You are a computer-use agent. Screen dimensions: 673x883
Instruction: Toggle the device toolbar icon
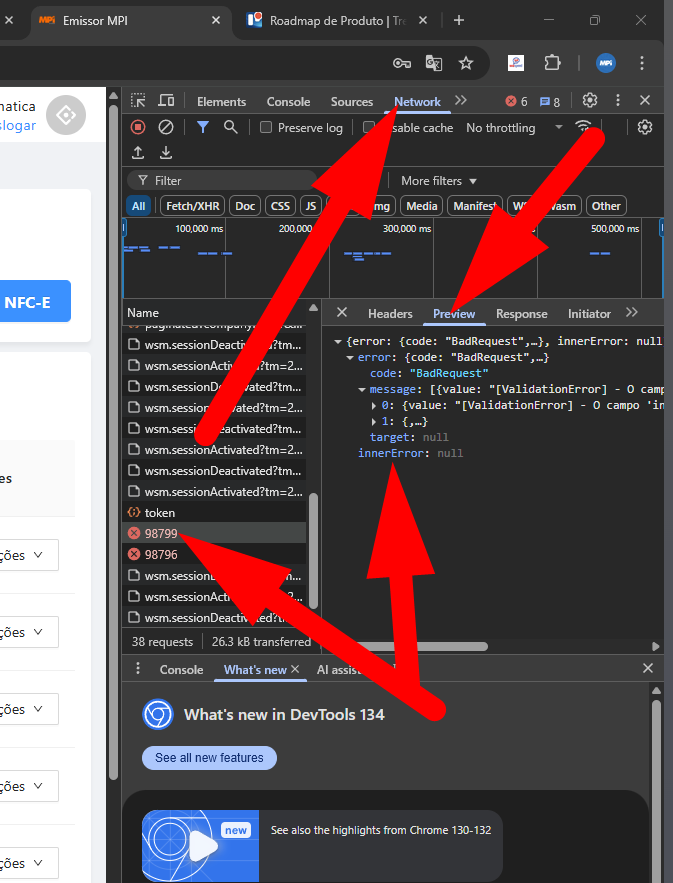coord(166,101)
